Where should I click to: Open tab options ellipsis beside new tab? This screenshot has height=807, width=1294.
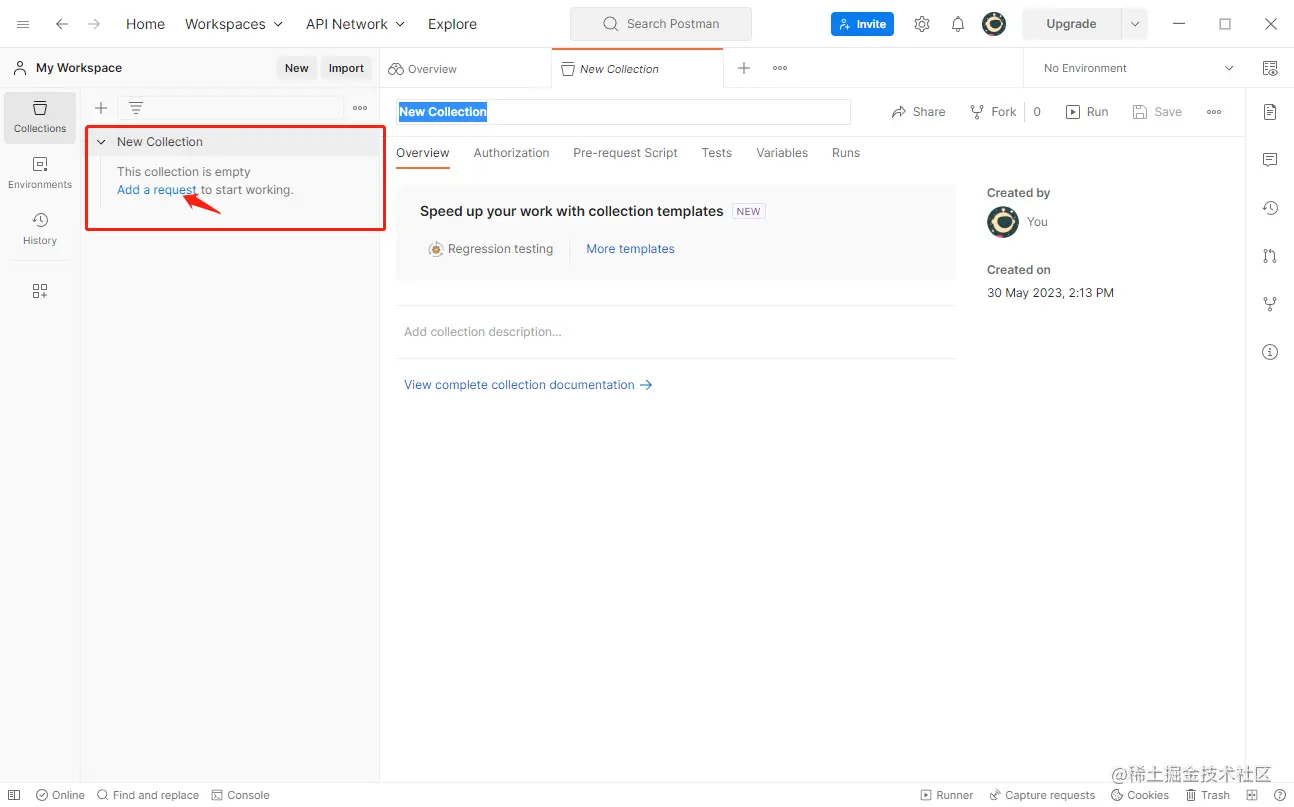[x=780, y=68]
